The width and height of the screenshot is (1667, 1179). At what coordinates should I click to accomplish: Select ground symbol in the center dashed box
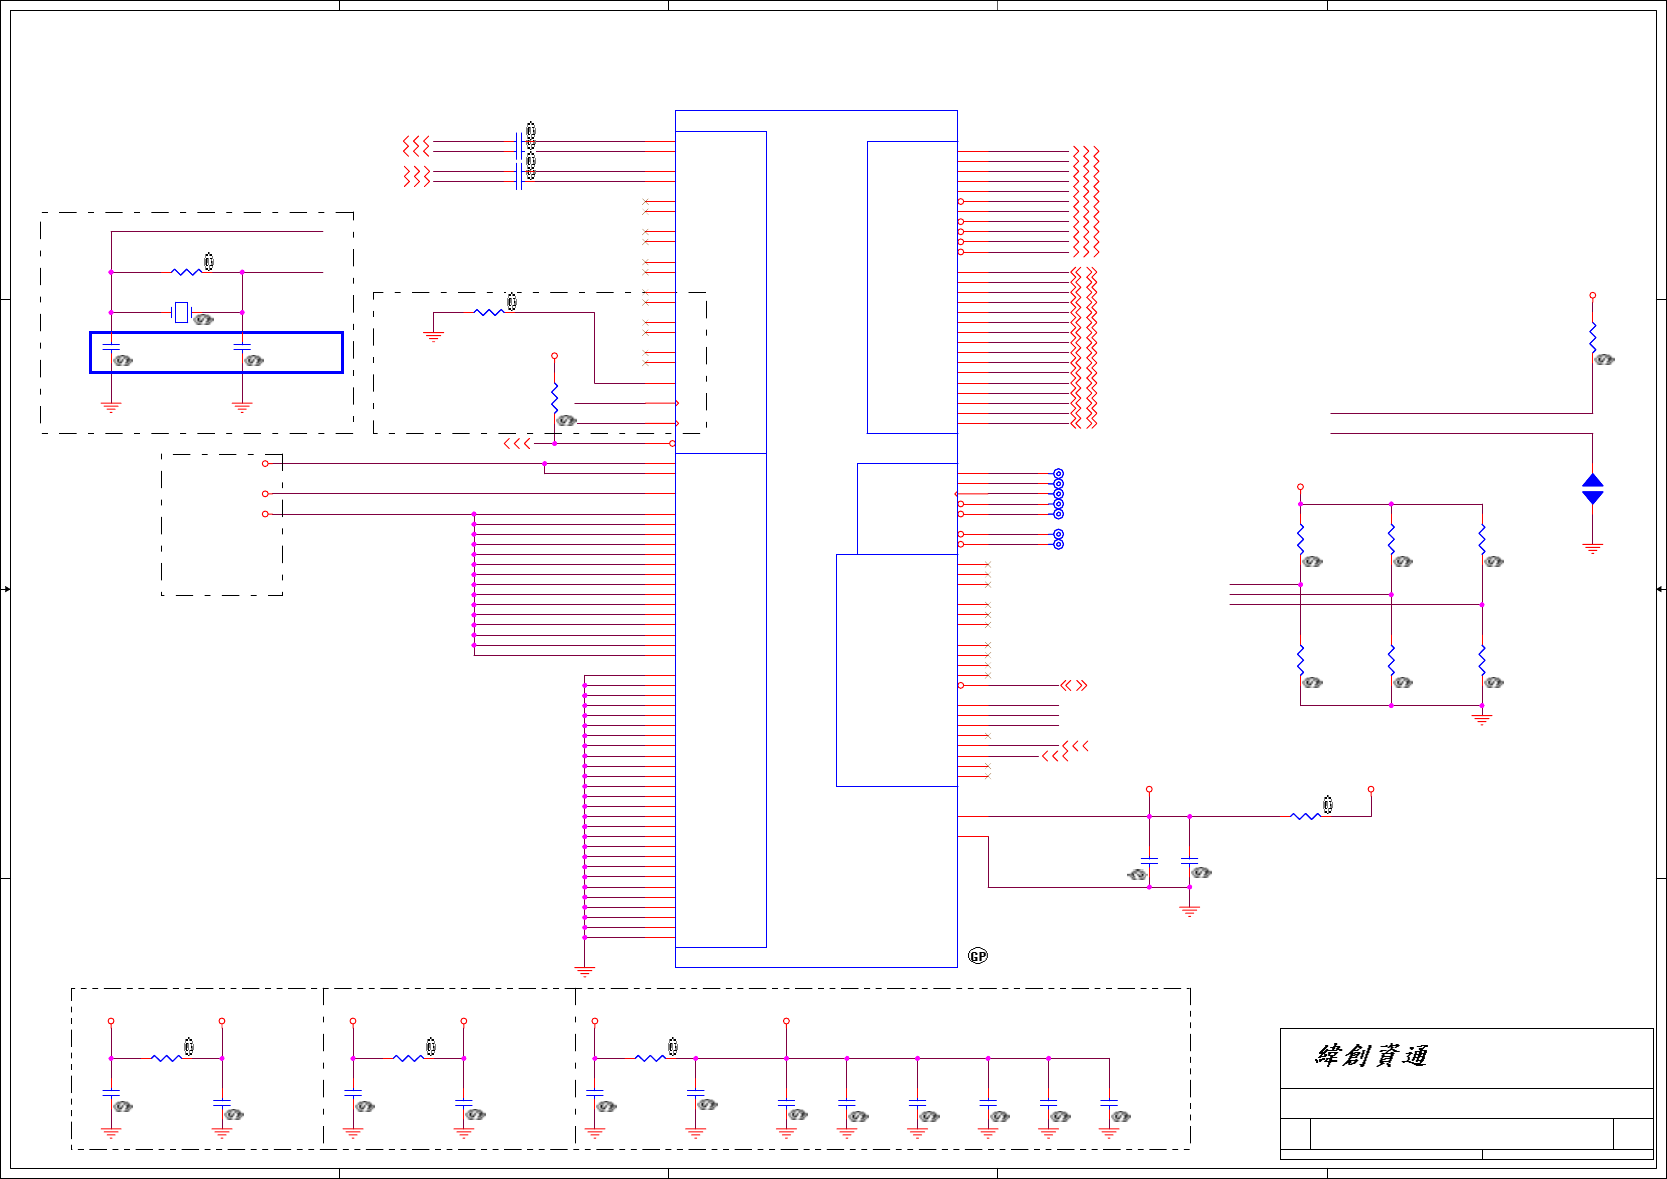[x=433, y=336]
